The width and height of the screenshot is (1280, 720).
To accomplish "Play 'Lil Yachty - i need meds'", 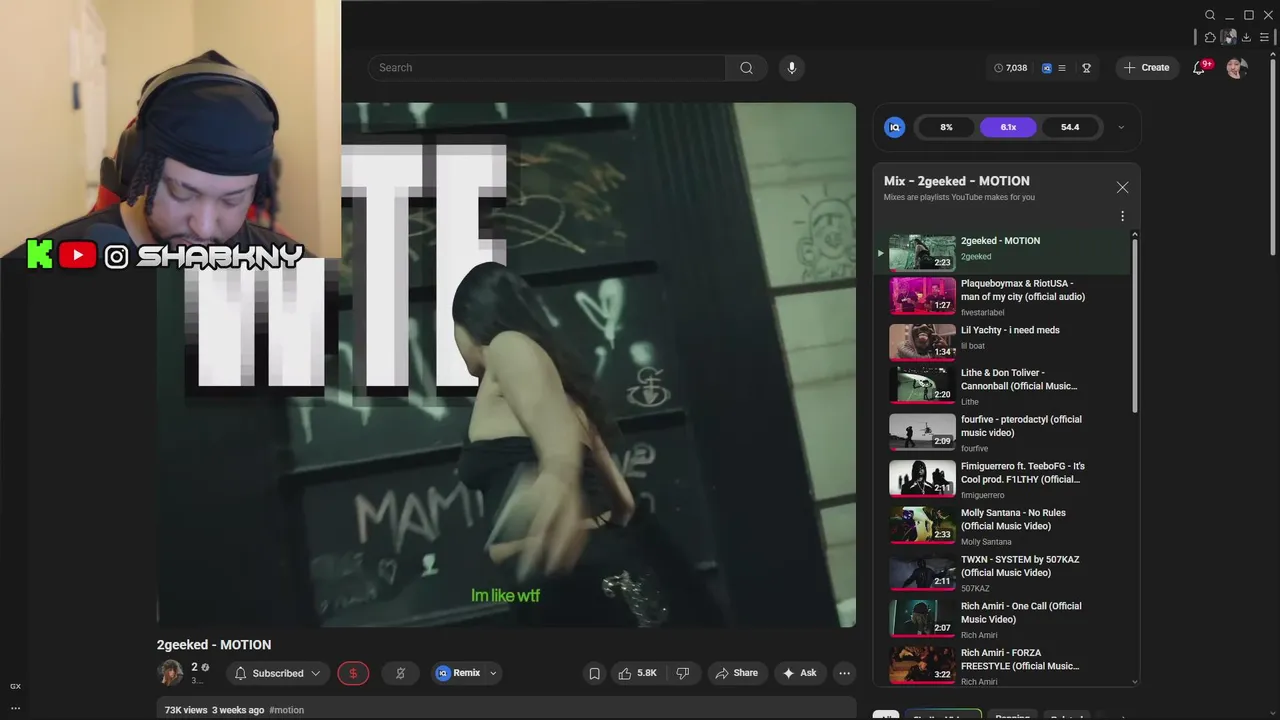I will tap(1003, 341).
